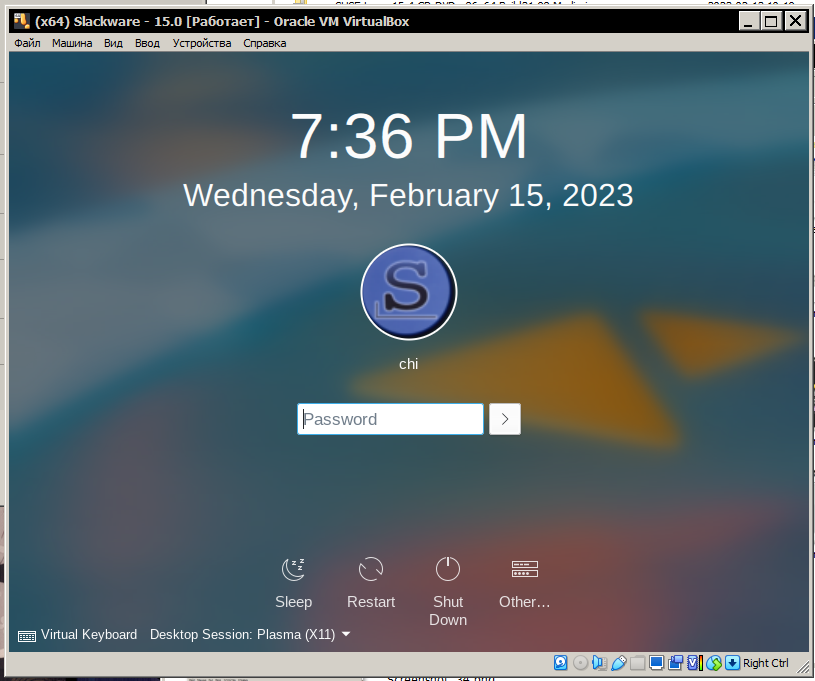
Task: Click the audio speaker status icon
Action: click(x=599, y=663)
